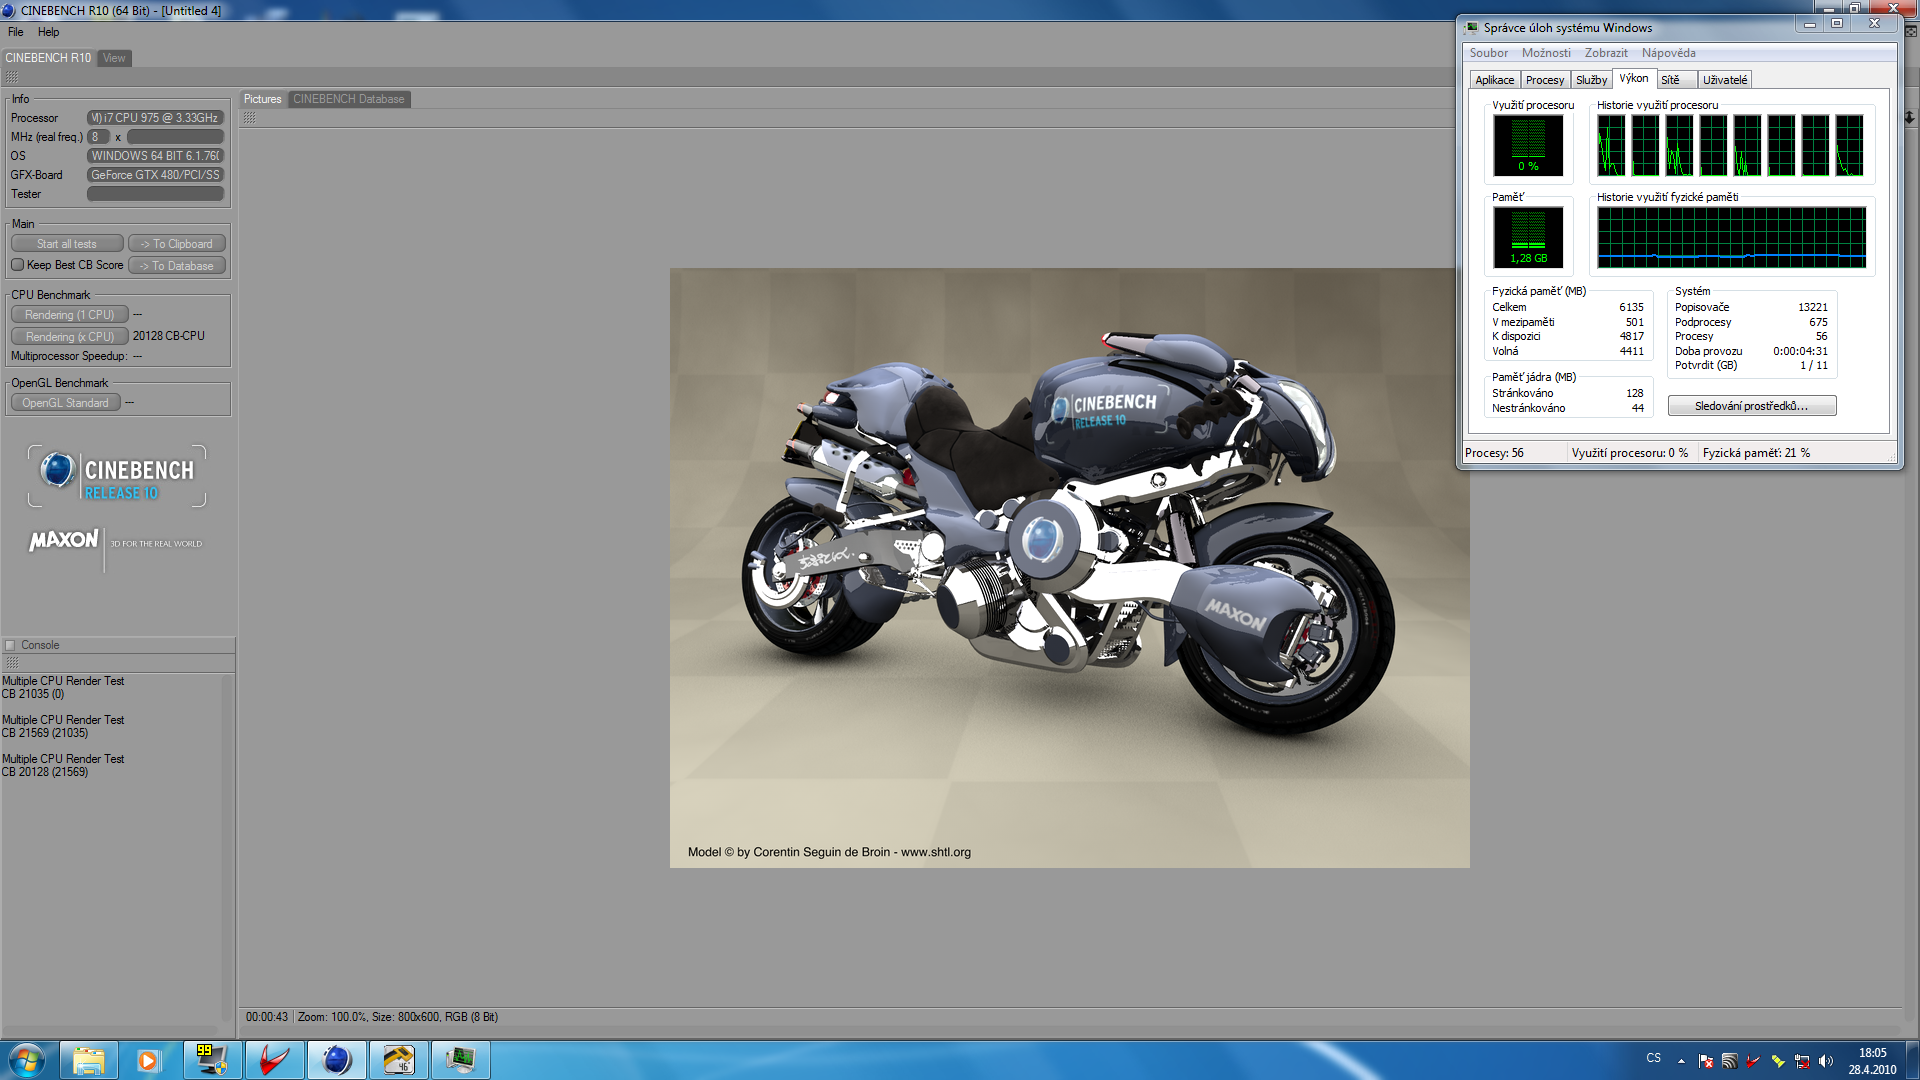This screenshot has width=1920, height=1080.
Task: Click the grip handle under Pictures tab
Action: pyautogui.click(x=249, y=118)
